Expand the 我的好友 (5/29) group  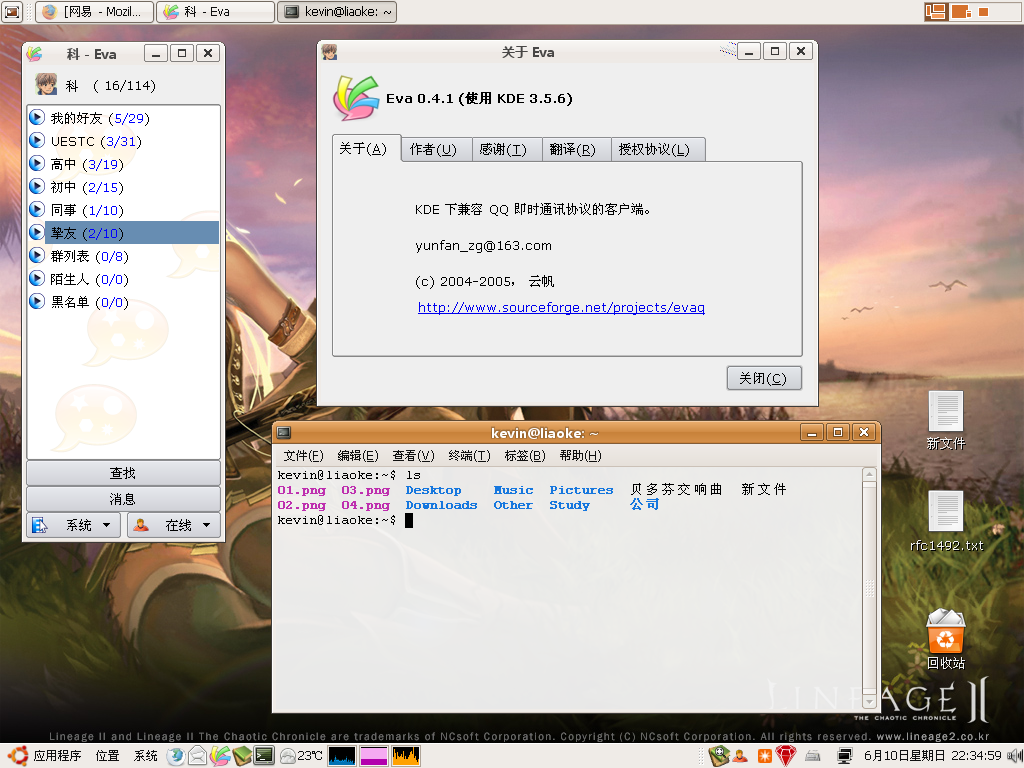[x=37, y=118]
